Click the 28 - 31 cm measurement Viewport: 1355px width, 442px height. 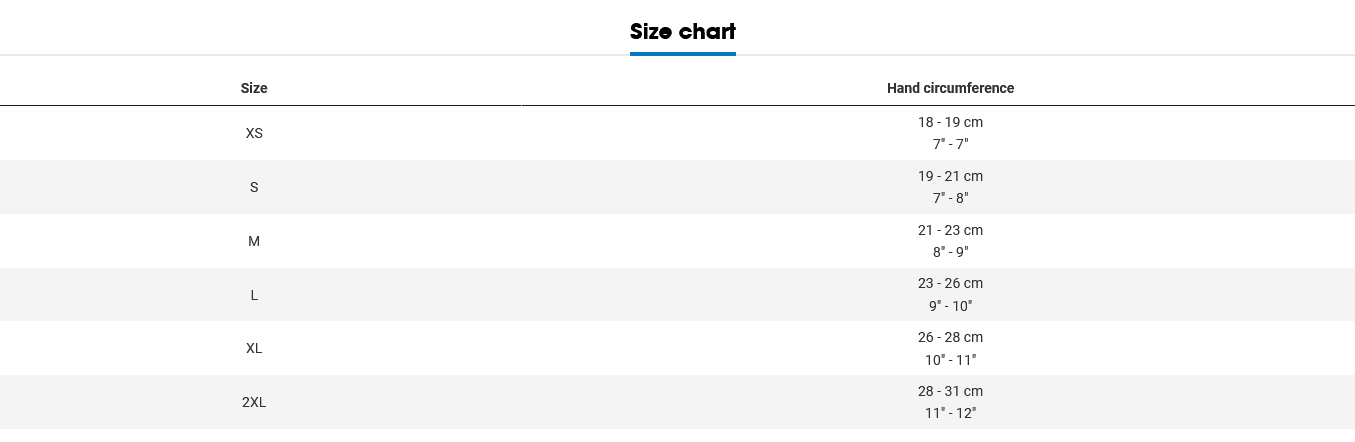click(x=950, y=391)
